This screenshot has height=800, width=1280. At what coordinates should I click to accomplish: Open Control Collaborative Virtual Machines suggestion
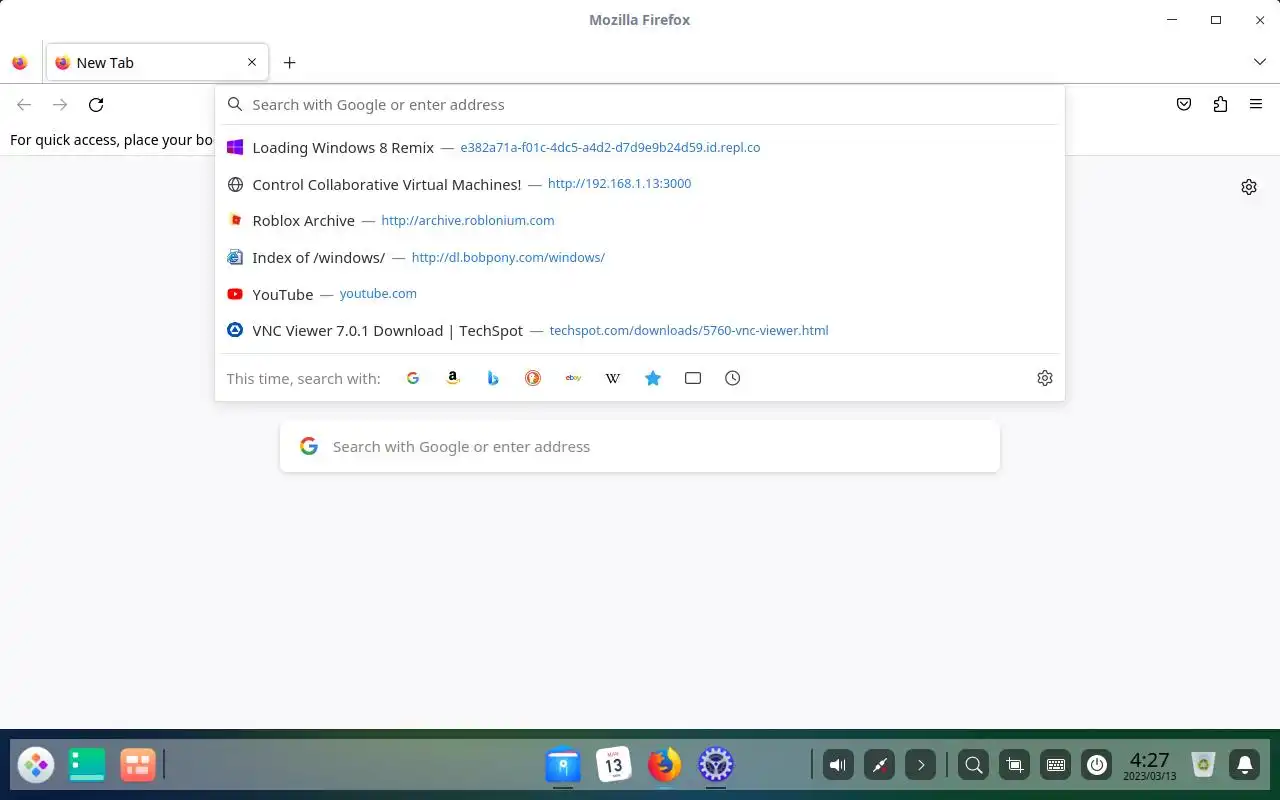point(640,184)
